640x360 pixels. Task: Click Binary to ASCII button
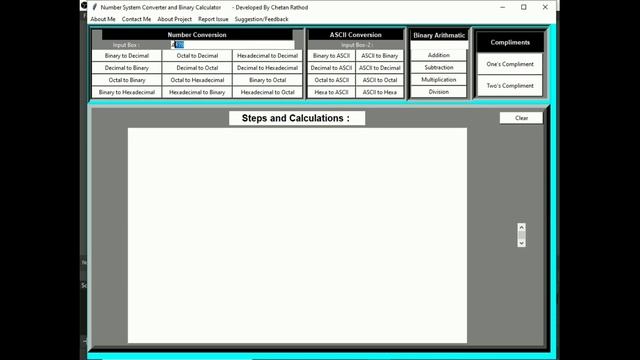pyautogui.click(x=331, y=56)
